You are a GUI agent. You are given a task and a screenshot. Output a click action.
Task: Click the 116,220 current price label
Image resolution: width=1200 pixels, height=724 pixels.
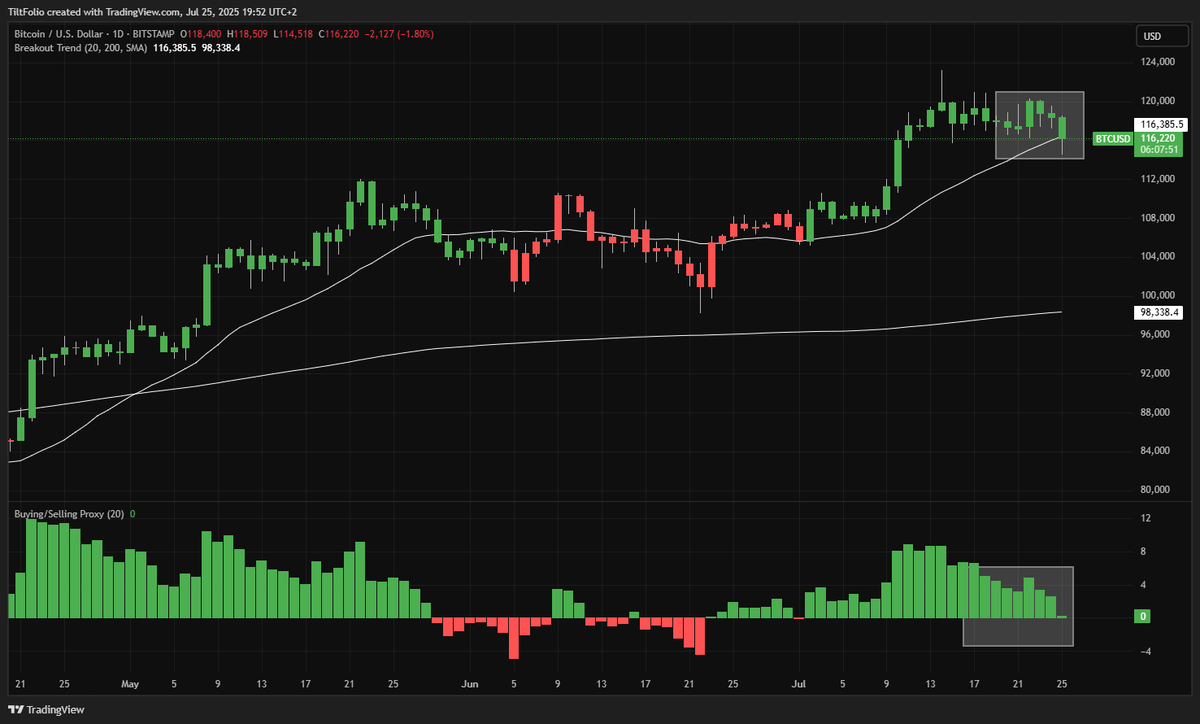pos(1160,138)
